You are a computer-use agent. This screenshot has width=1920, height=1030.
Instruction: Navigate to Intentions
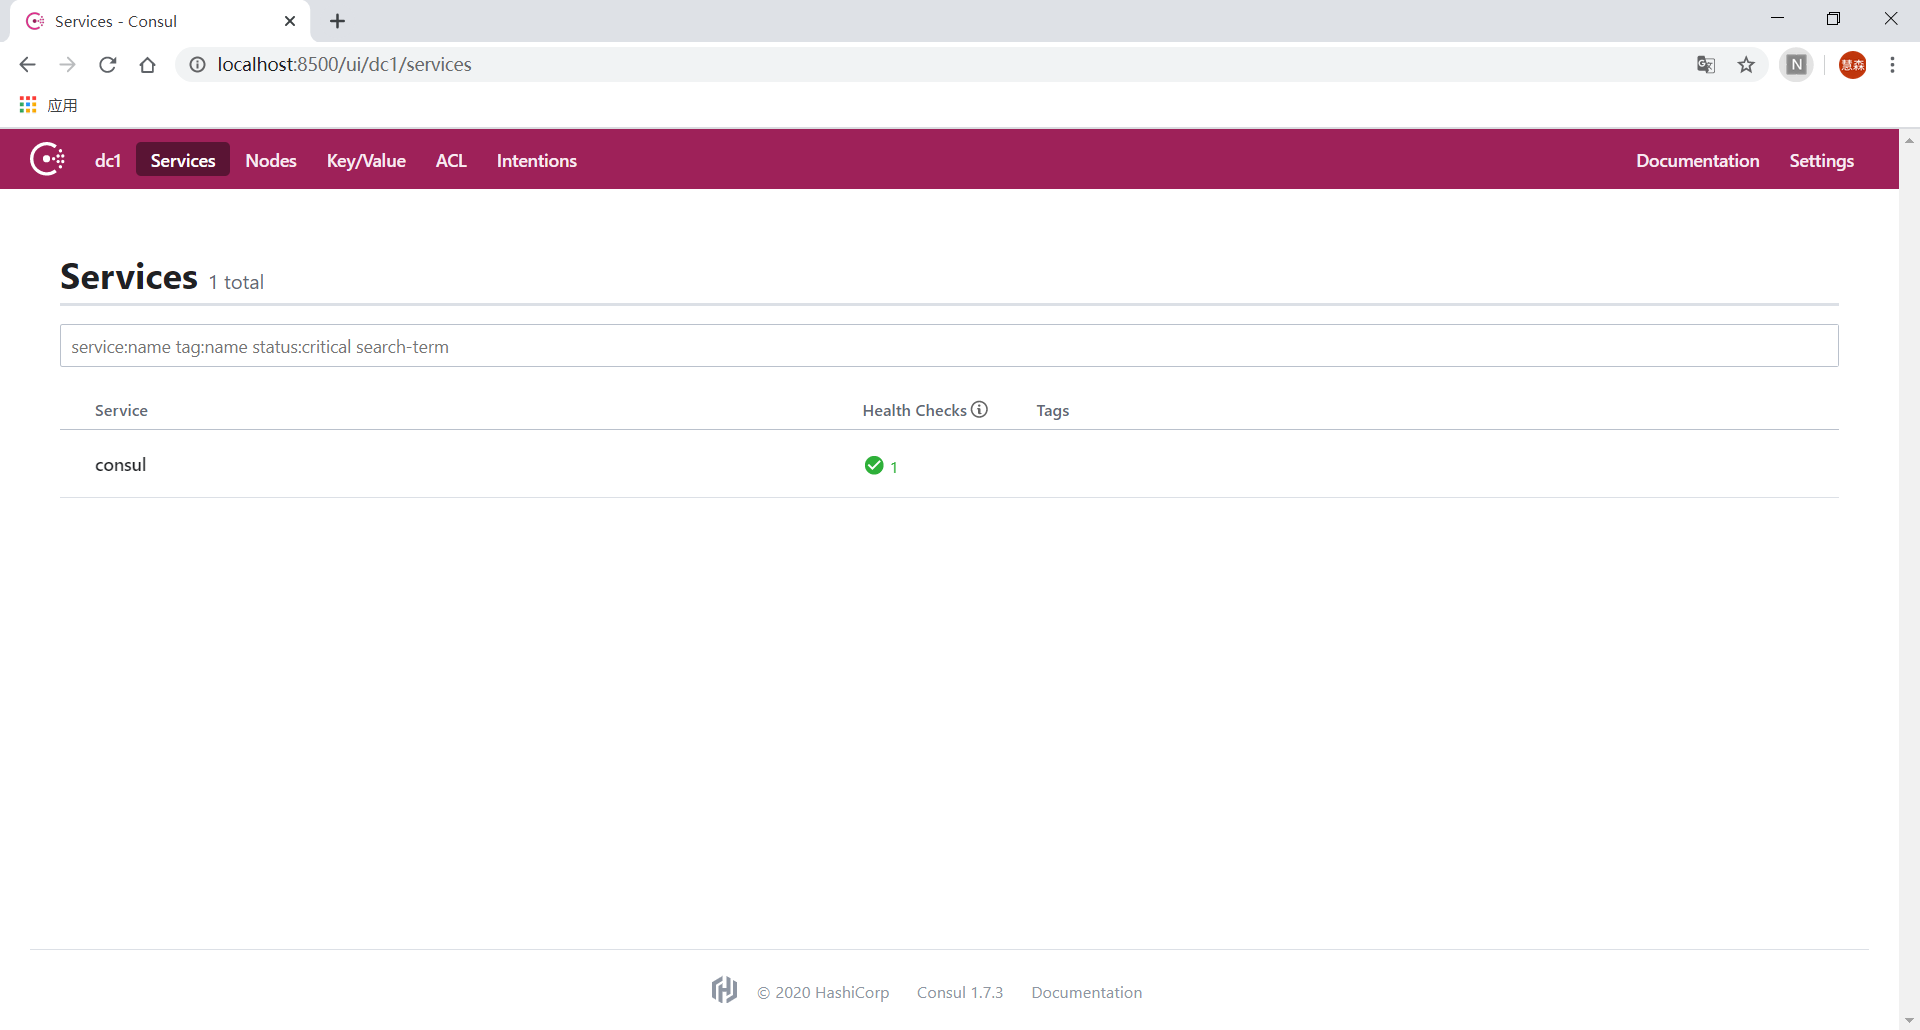pyautogui.click(x=537, y=160)
